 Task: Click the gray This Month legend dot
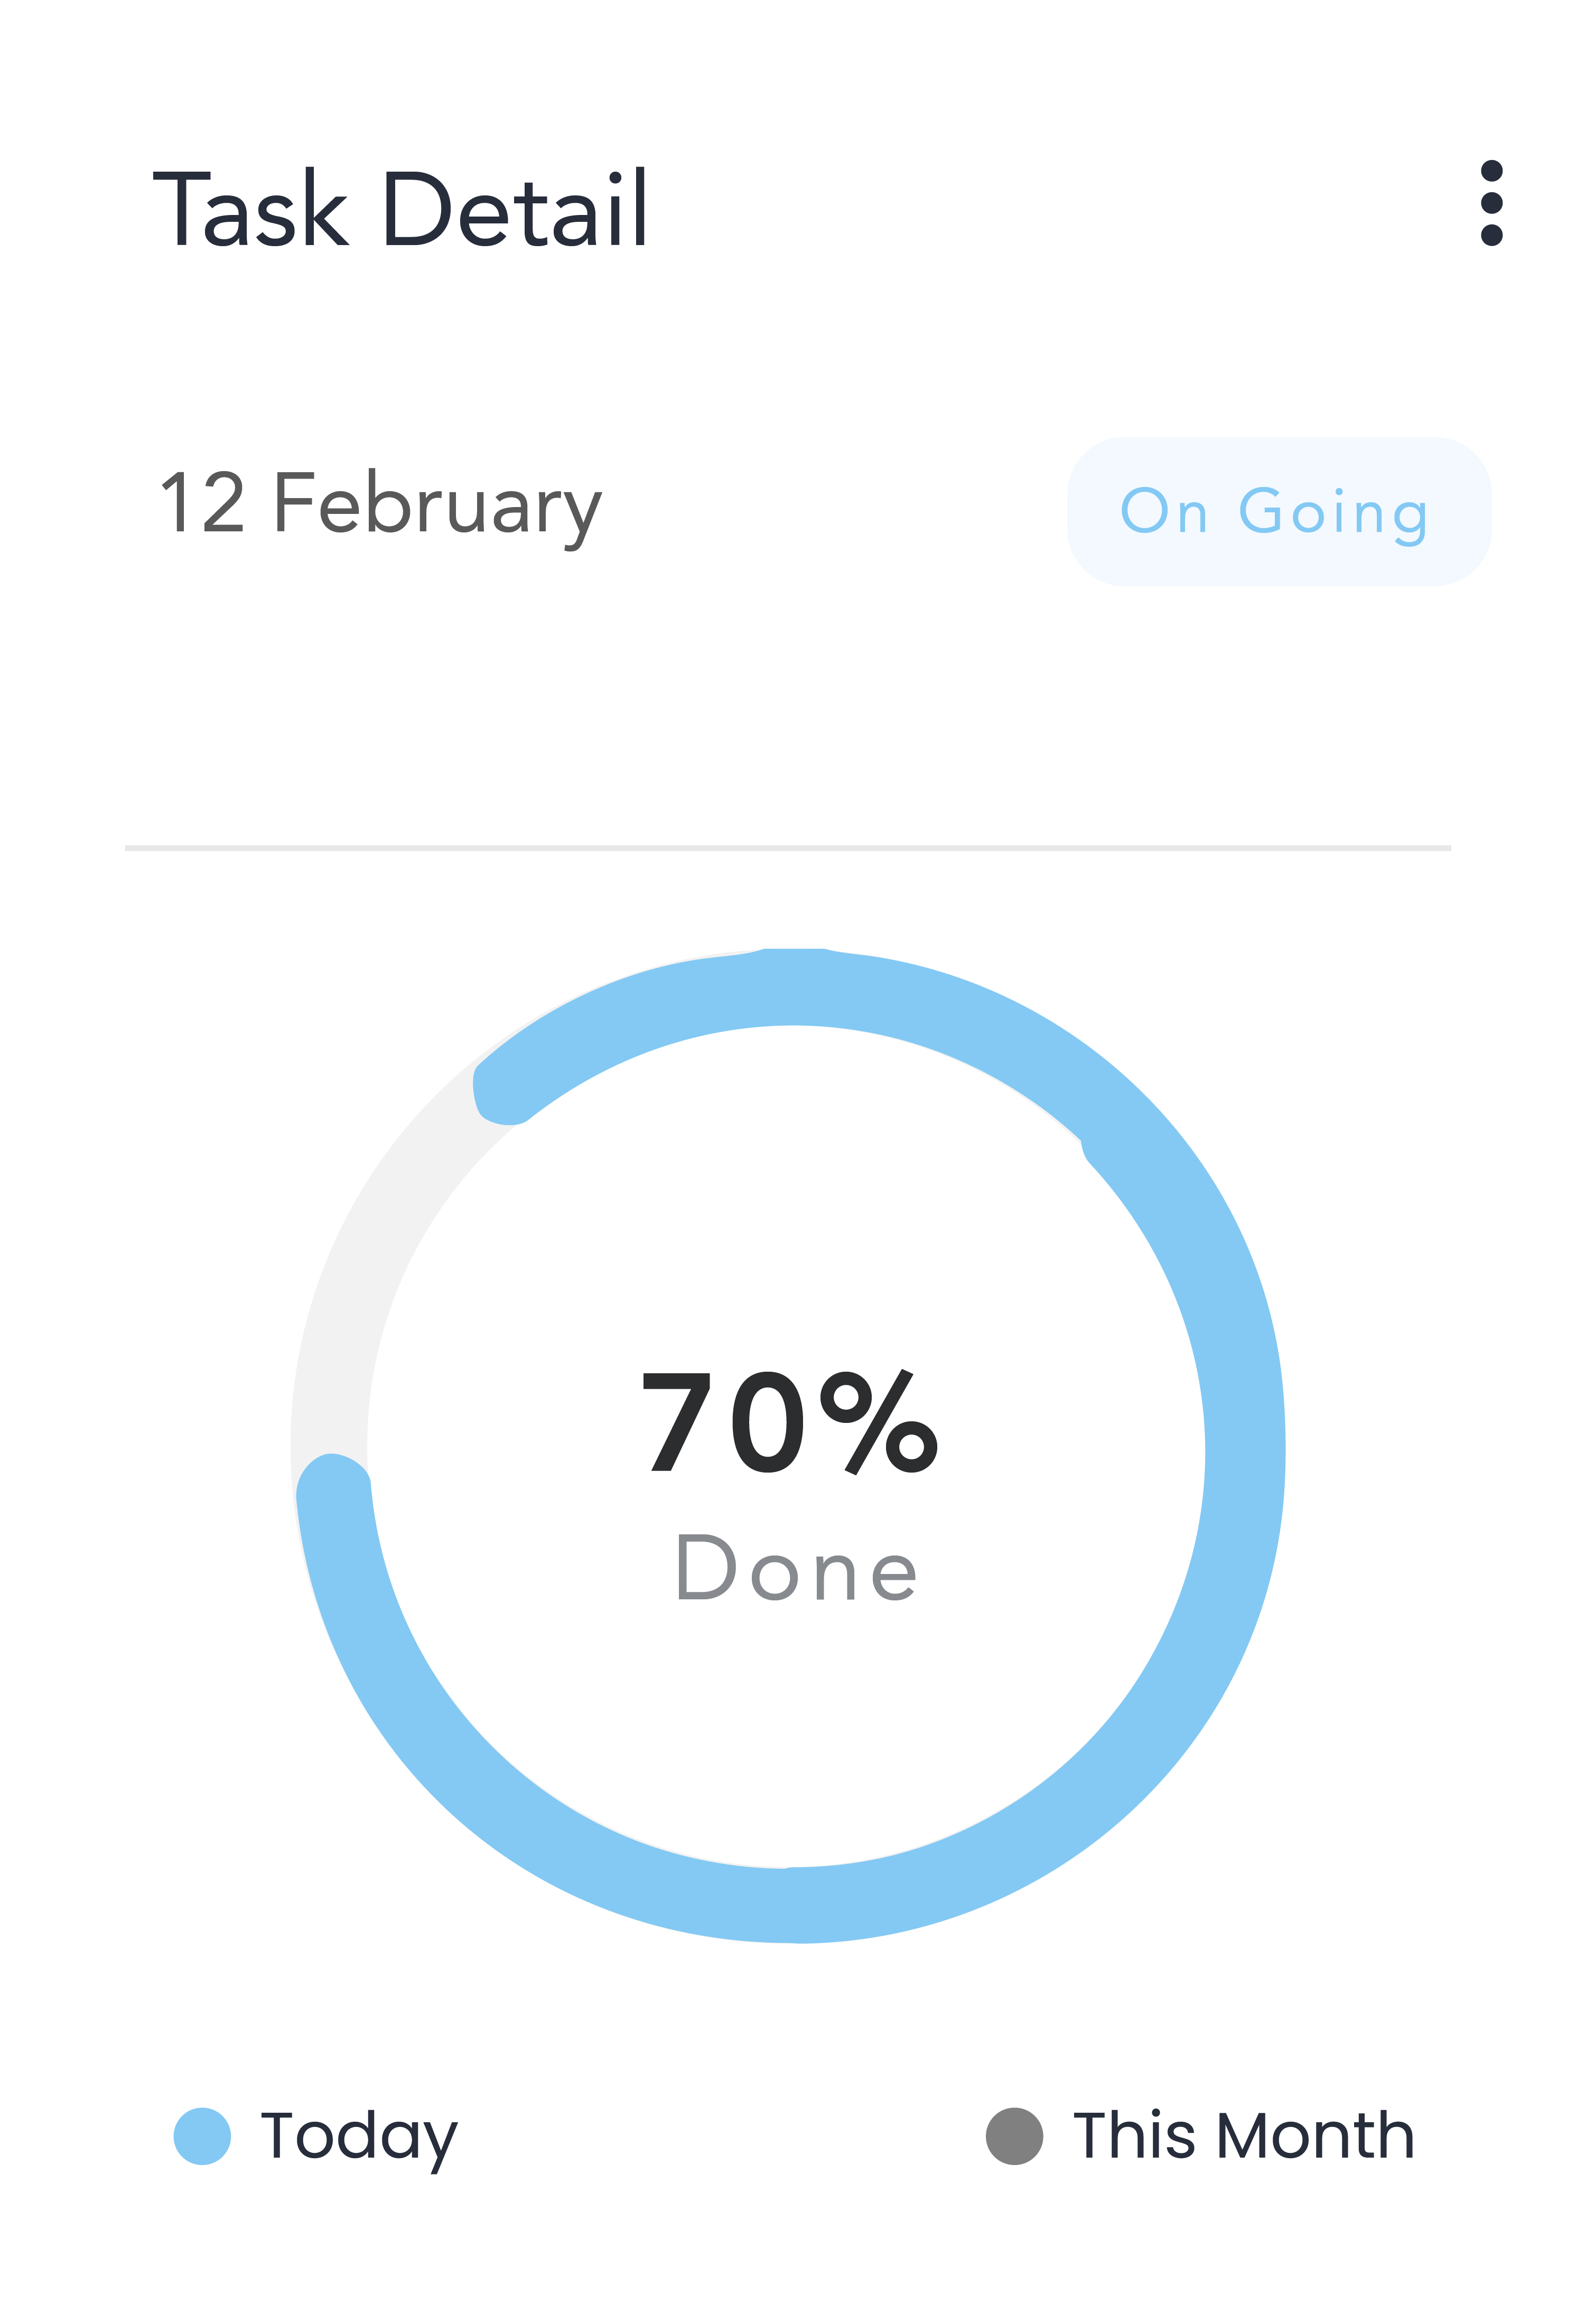click(x=1014, y=2135)
